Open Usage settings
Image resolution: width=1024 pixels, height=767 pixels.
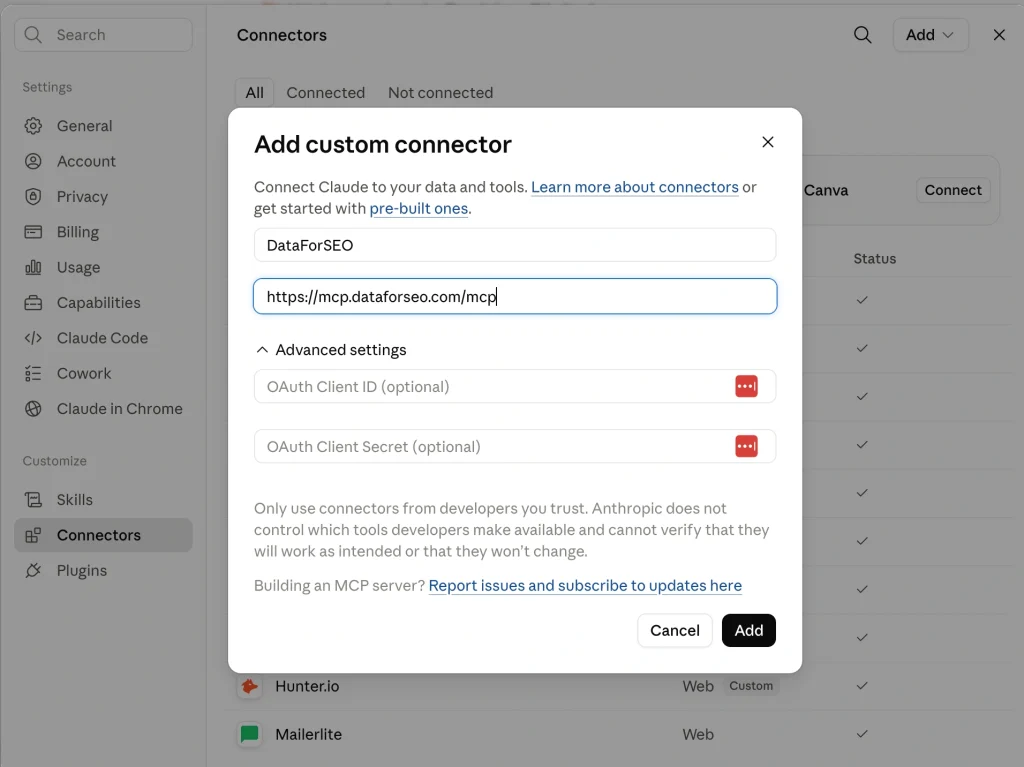[103, 267]
